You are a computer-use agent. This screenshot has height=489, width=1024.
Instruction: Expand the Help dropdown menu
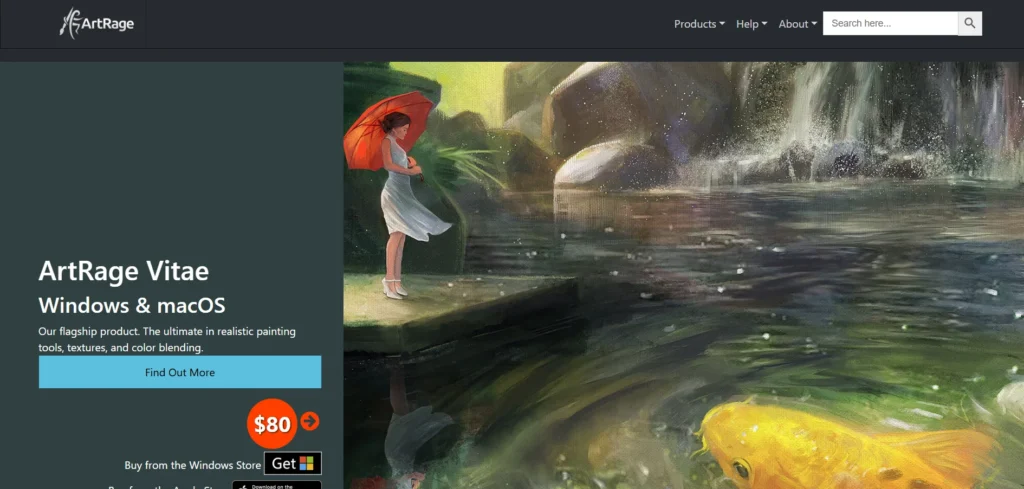(751, 24)
